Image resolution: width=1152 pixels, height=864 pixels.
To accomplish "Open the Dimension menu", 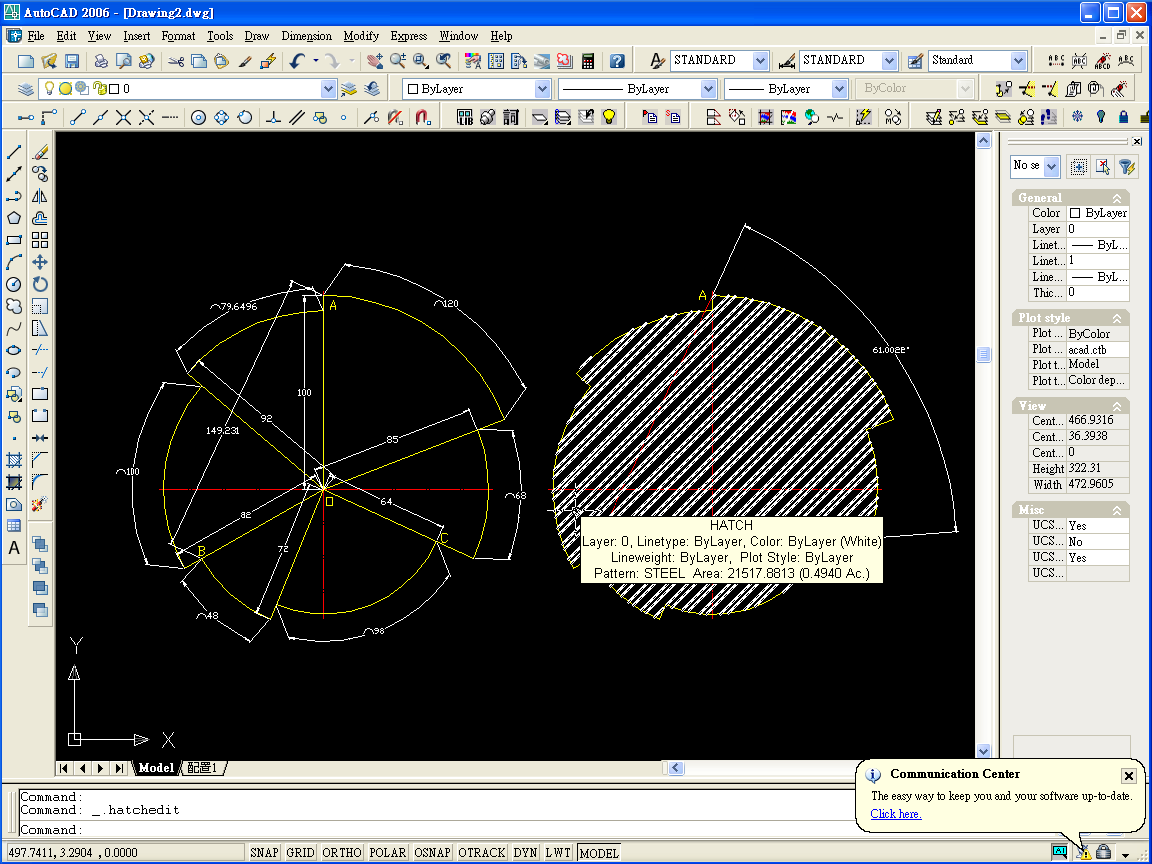I will point(306,36).
